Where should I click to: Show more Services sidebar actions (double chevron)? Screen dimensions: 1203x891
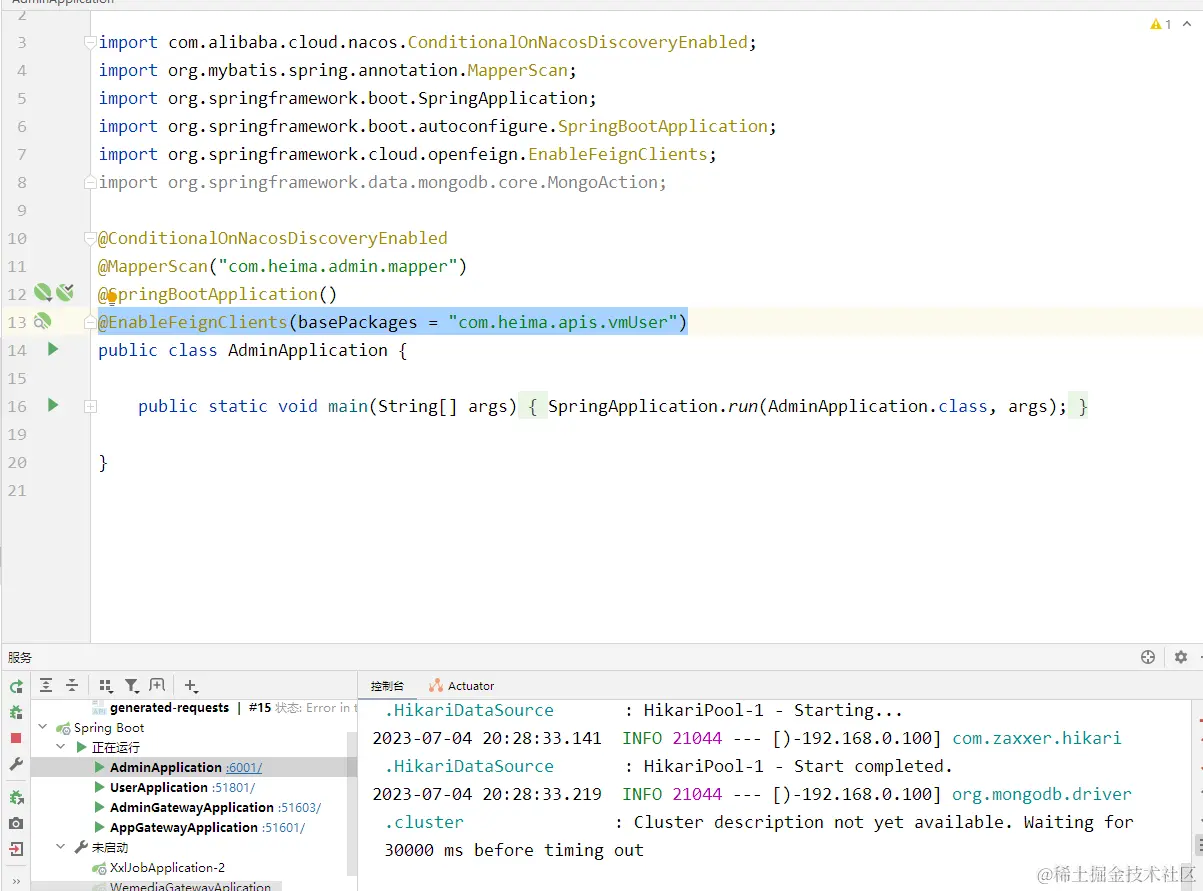[16, 881]
